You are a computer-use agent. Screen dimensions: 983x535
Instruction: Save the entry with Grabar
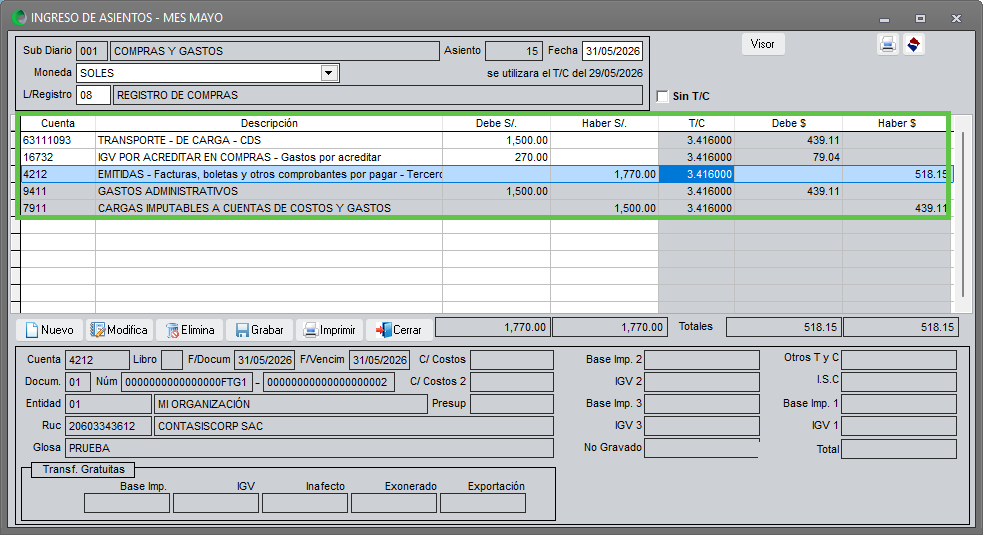click(x=259, y=330)
